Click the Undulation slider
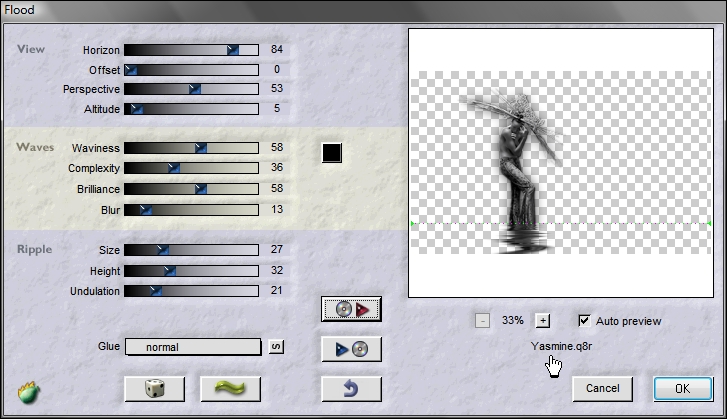This screenshot has height=419, width=727. (x=191, y=291)
